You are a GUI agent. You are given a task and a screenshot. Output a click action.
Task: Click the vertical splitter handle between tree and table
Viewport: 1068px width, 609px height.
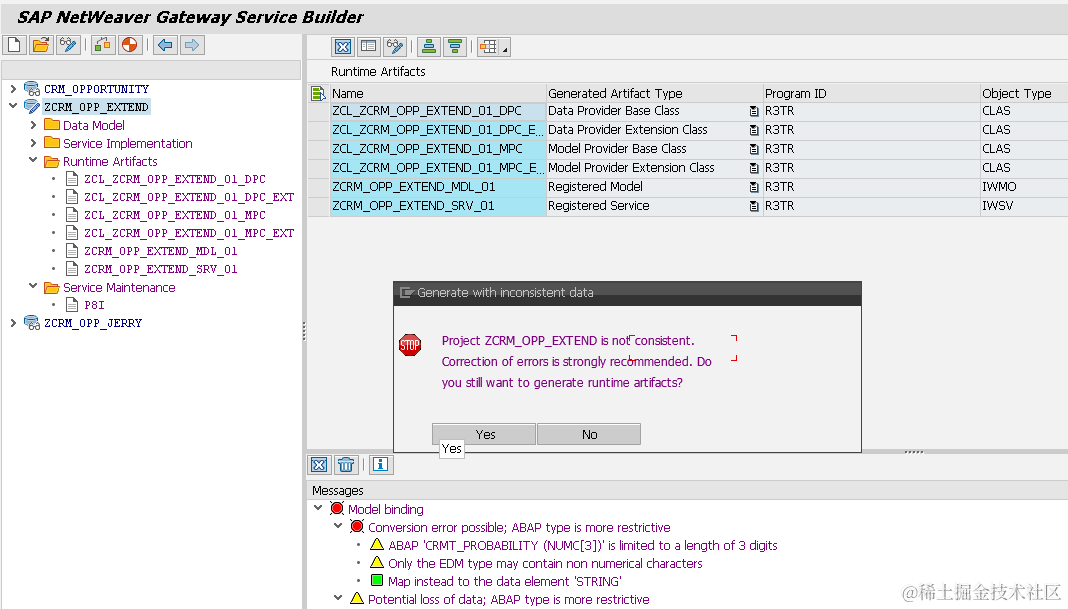[x=304, y=331]
